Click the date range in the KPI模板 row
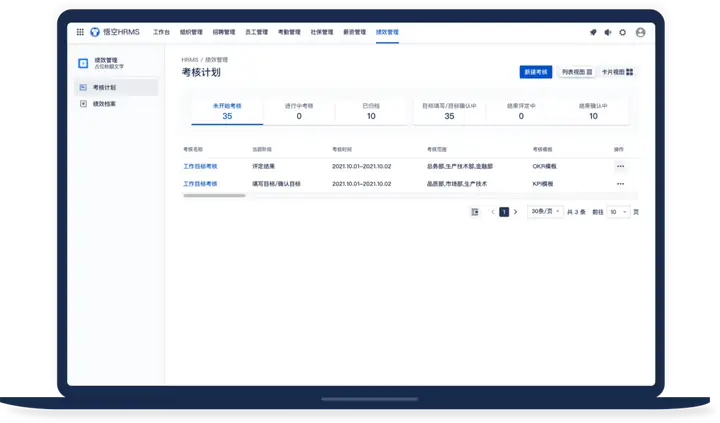The width and height of the screenshot is (720, 423). tap(362, 184)
